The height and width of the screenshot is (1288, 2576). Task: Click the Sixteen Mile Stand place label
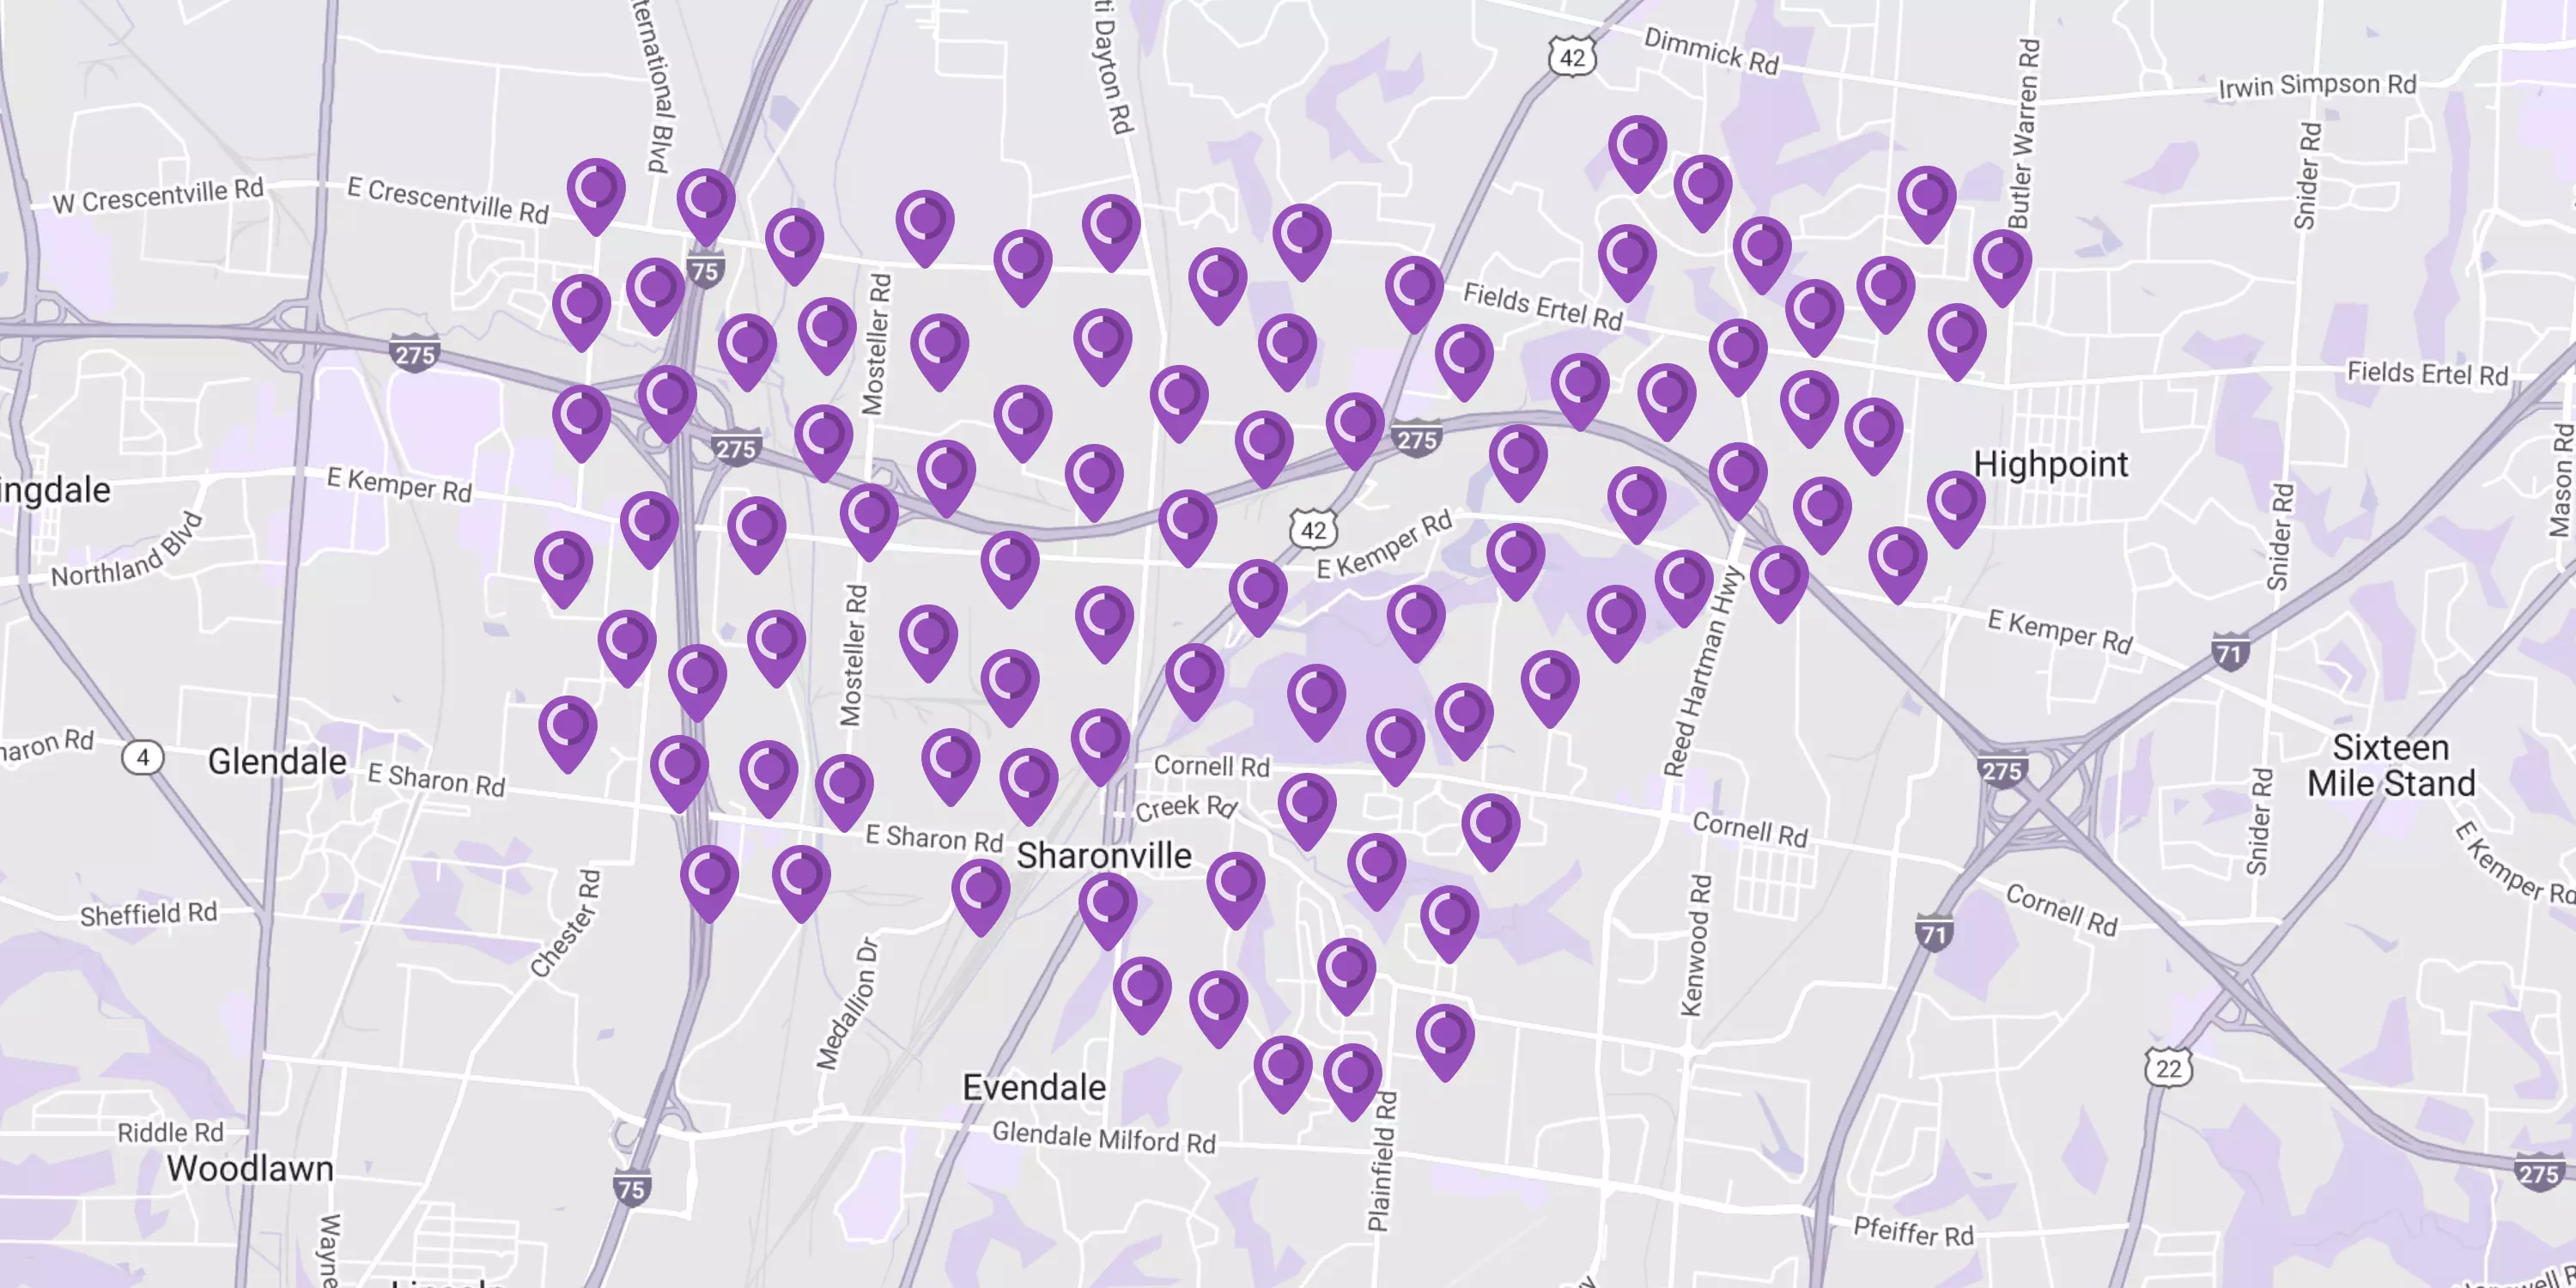2391,765
